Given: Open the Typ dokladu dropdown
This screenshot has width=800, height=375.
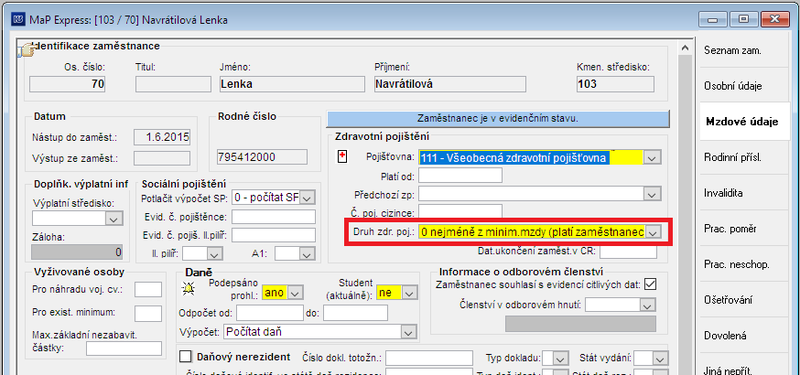Looking at the screenshot, I should tap(561, 358).
